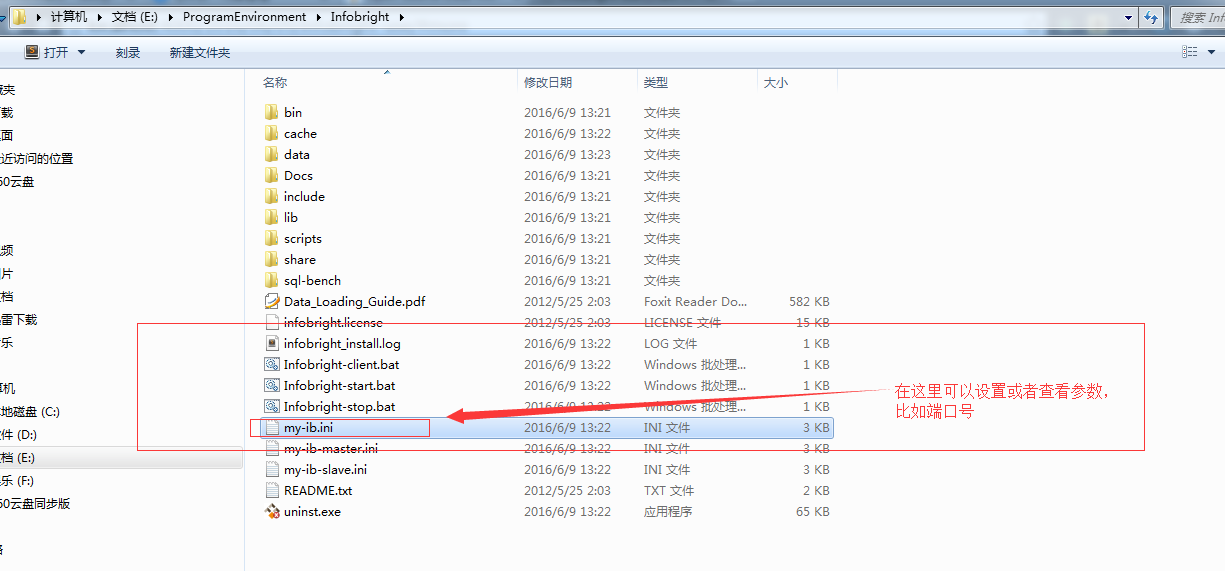
Task: Click the 刻录 toolbar button
Action: [127, 52]
